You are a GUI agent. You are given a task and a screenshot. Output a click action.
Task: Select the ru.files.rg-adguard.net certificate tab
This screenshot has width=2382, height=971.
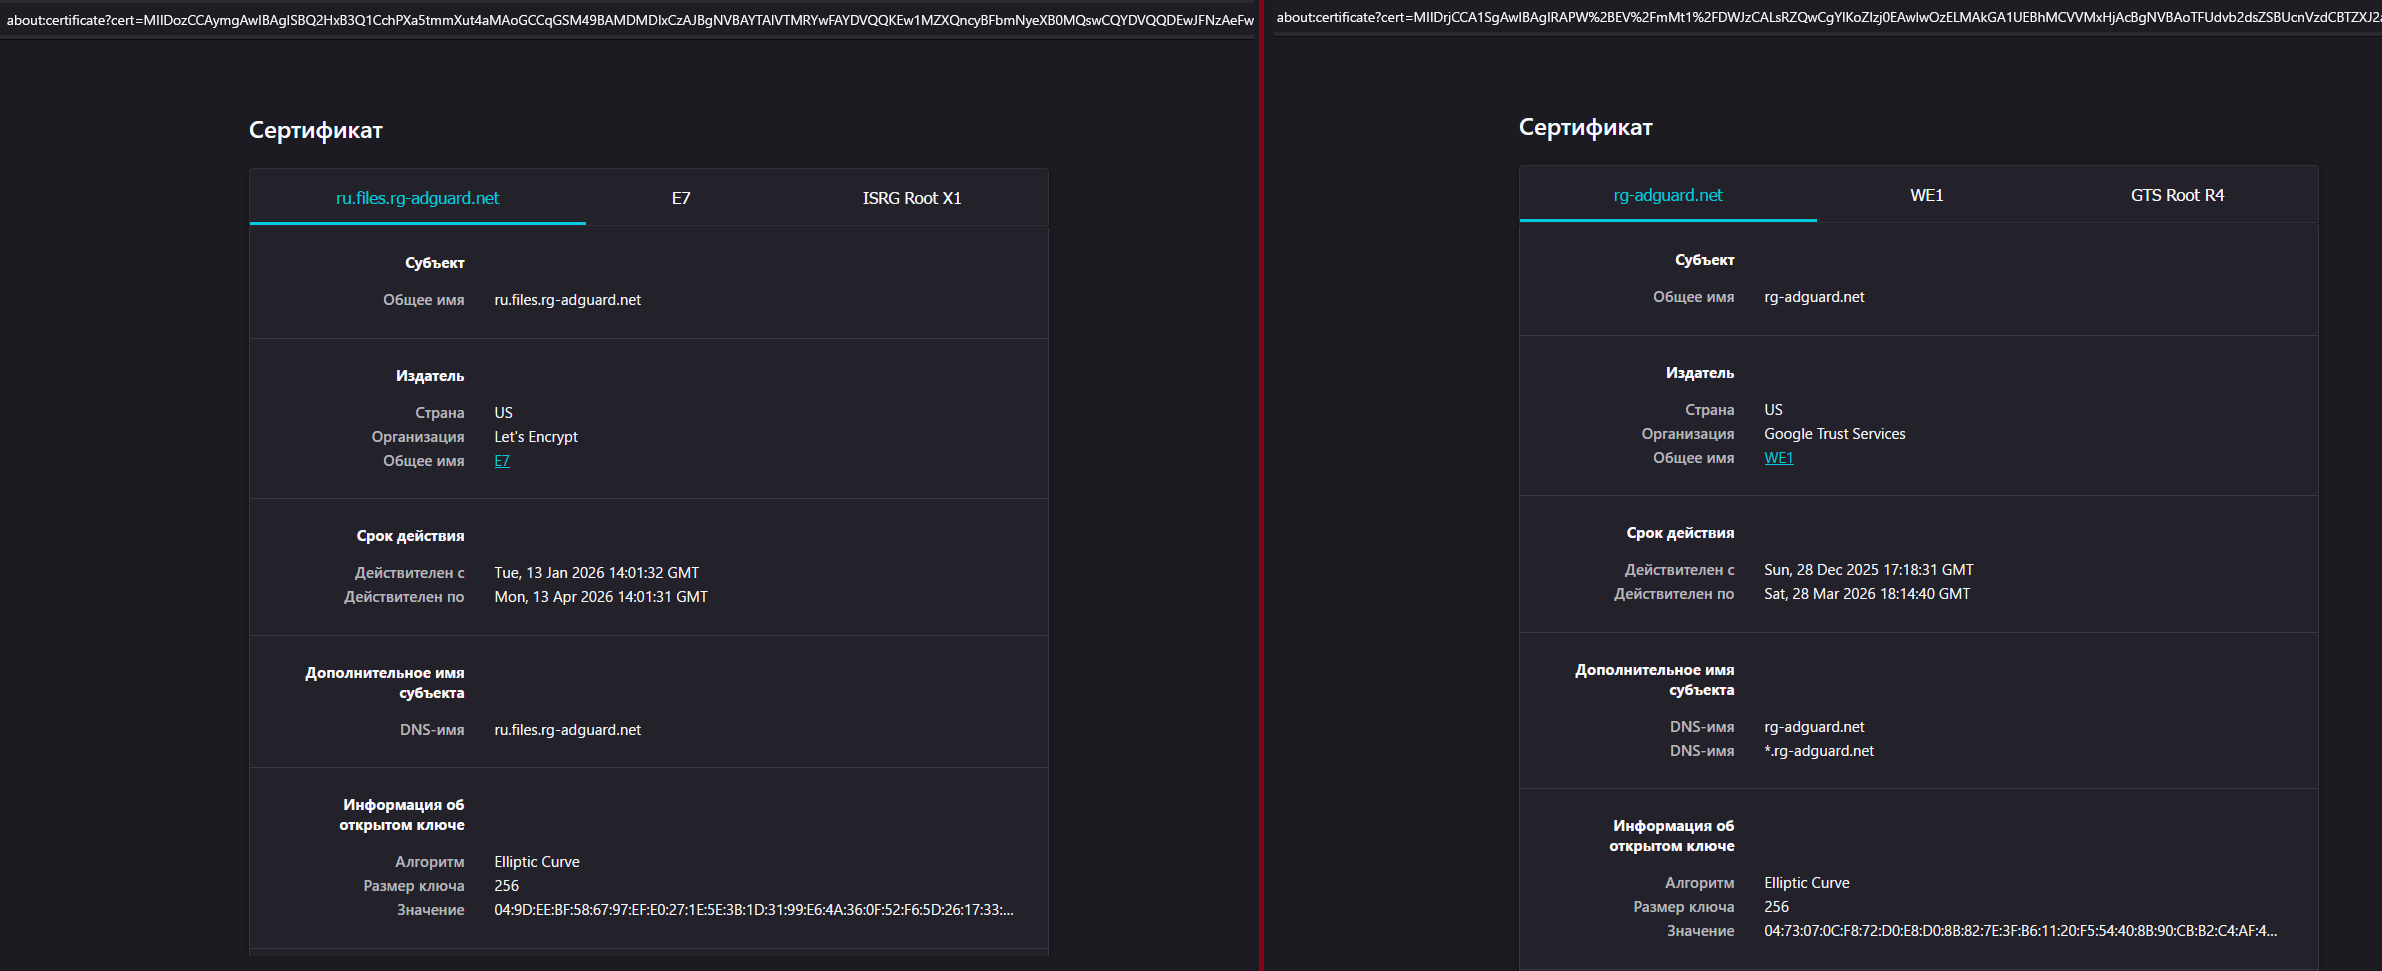(417, 198)
